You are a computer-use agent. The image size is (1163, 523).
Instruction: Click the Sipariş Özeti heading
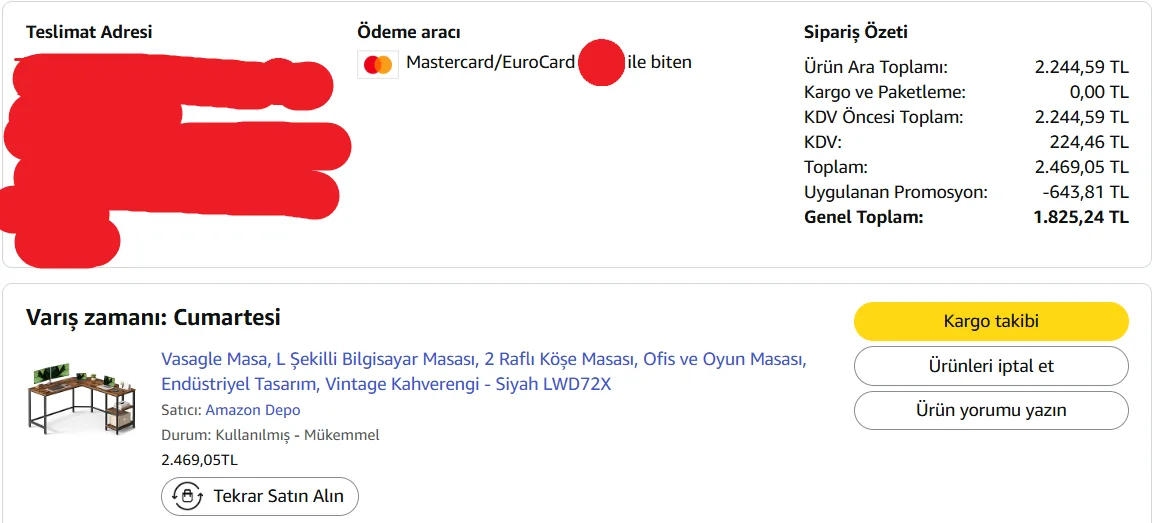pos(856,32)
